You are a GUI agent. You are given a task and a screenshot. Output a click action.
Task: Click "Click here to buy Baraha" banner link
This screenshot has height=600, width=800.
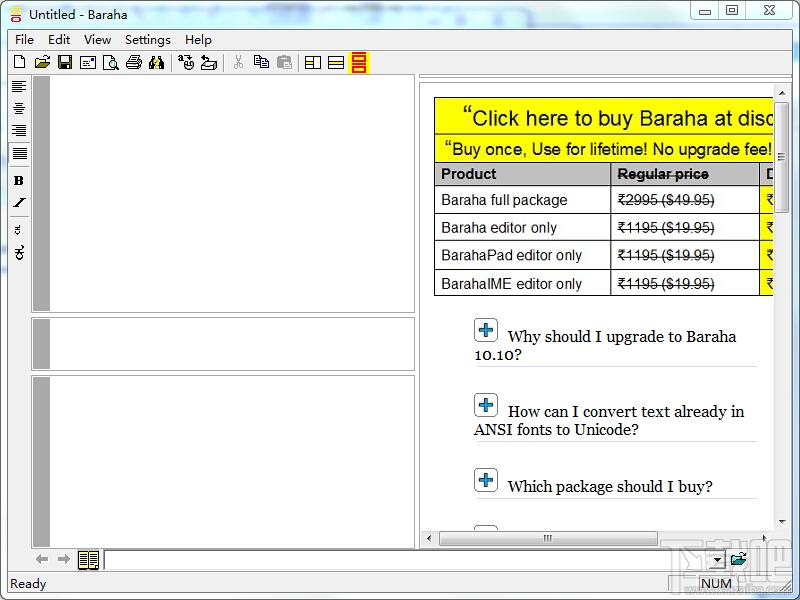click(604, 116)
